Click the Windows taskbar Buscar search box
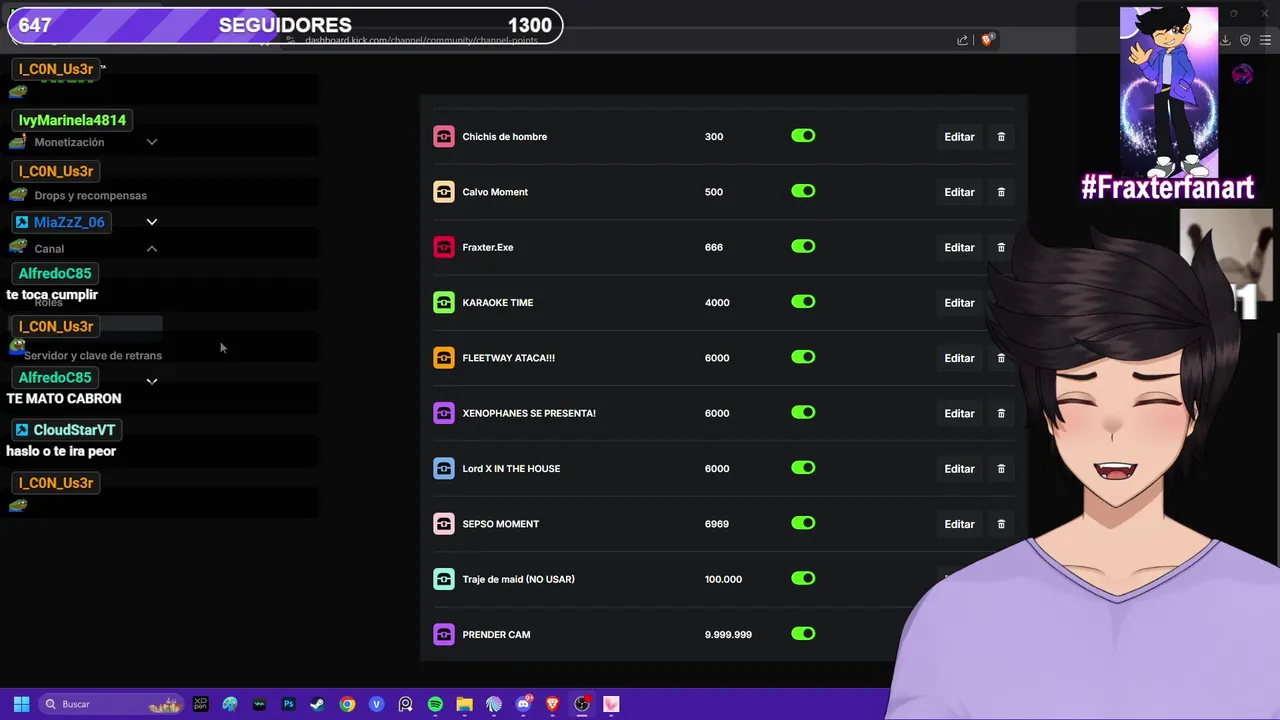 click(112, 704)
